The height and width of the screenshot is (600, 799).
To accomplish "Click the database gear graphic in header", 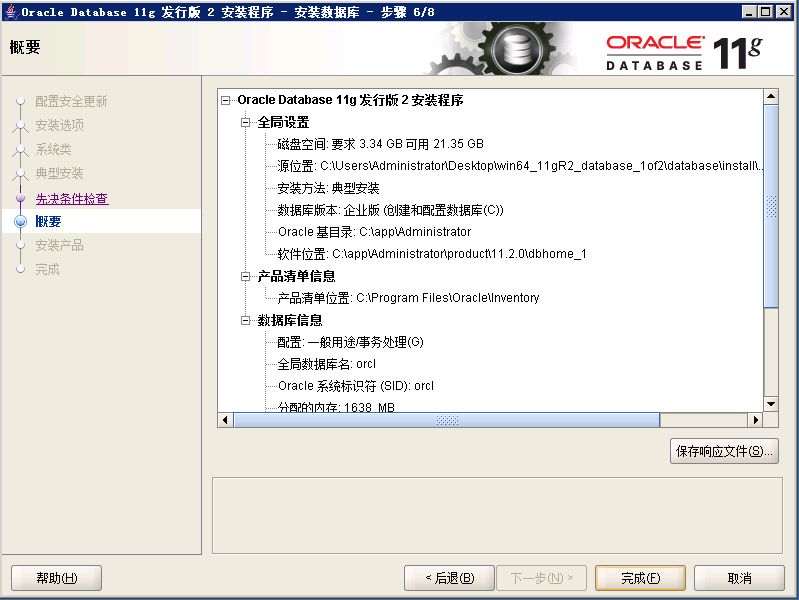I will coord(516,50).
